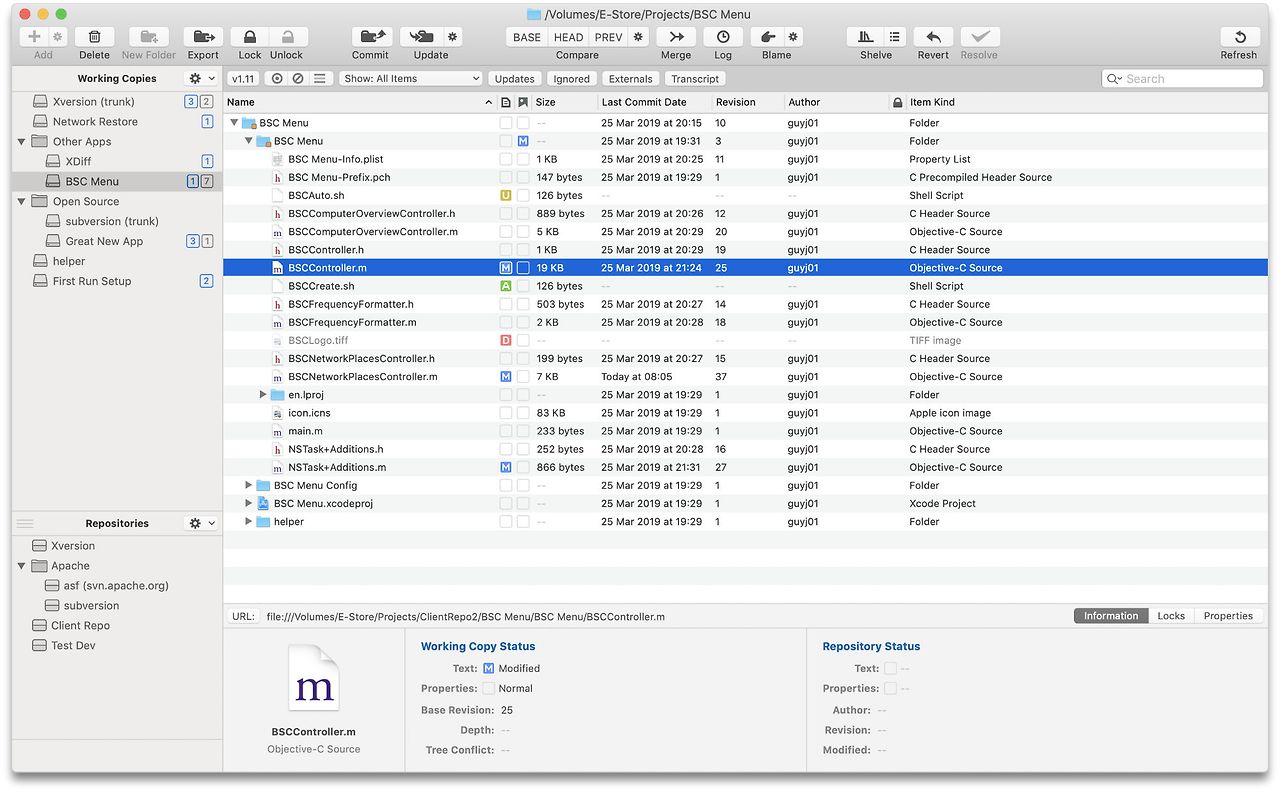The width and height of the screenshot is (1280, 792).
Task: Click the Commit toolbar icon
Action: (x=371, y=37)
